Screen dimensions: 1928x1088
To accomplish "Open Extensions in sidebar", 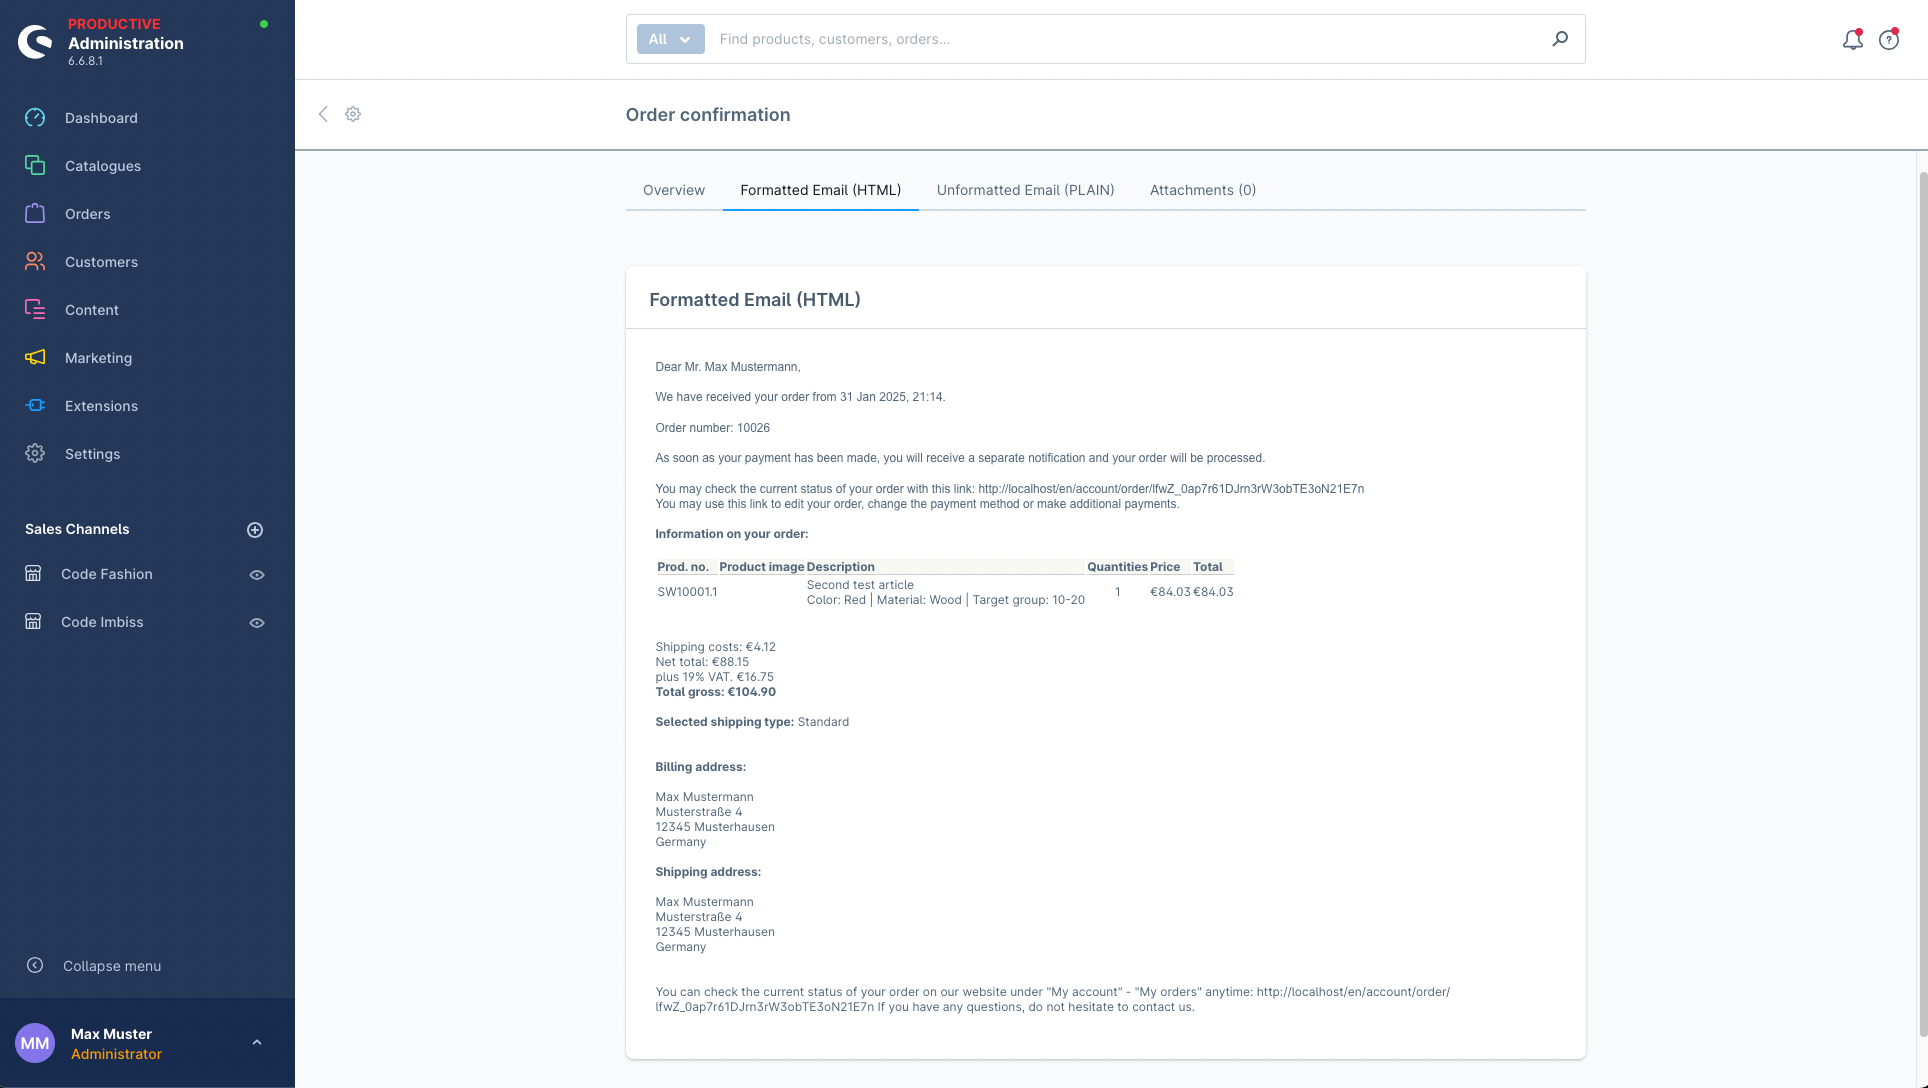I will coord(101,405).
